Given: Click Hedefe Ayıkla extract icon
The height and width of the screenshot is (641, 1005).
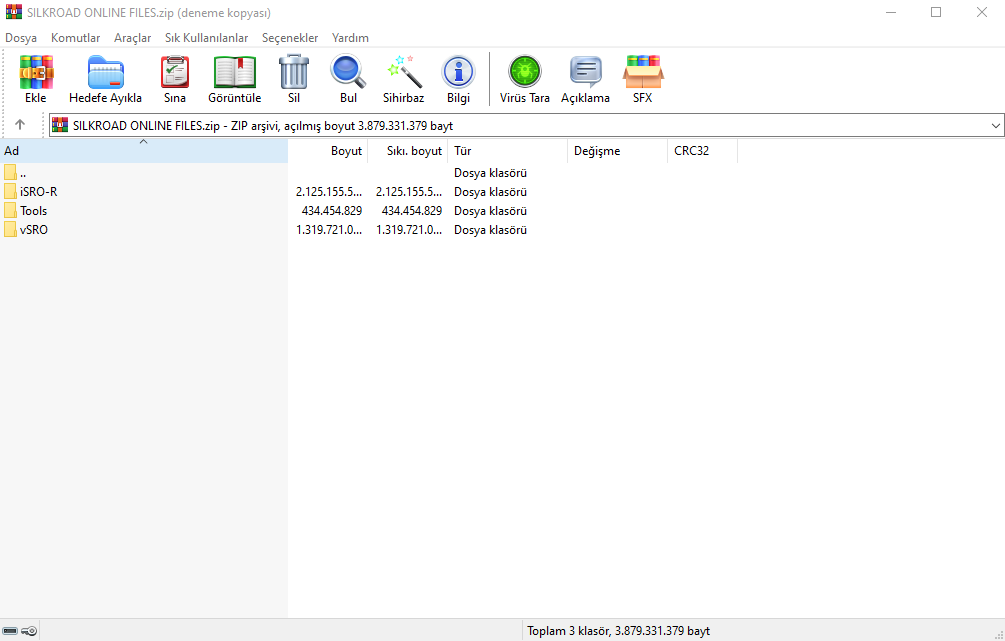Looking at the screenshot, I should point(105,79).
